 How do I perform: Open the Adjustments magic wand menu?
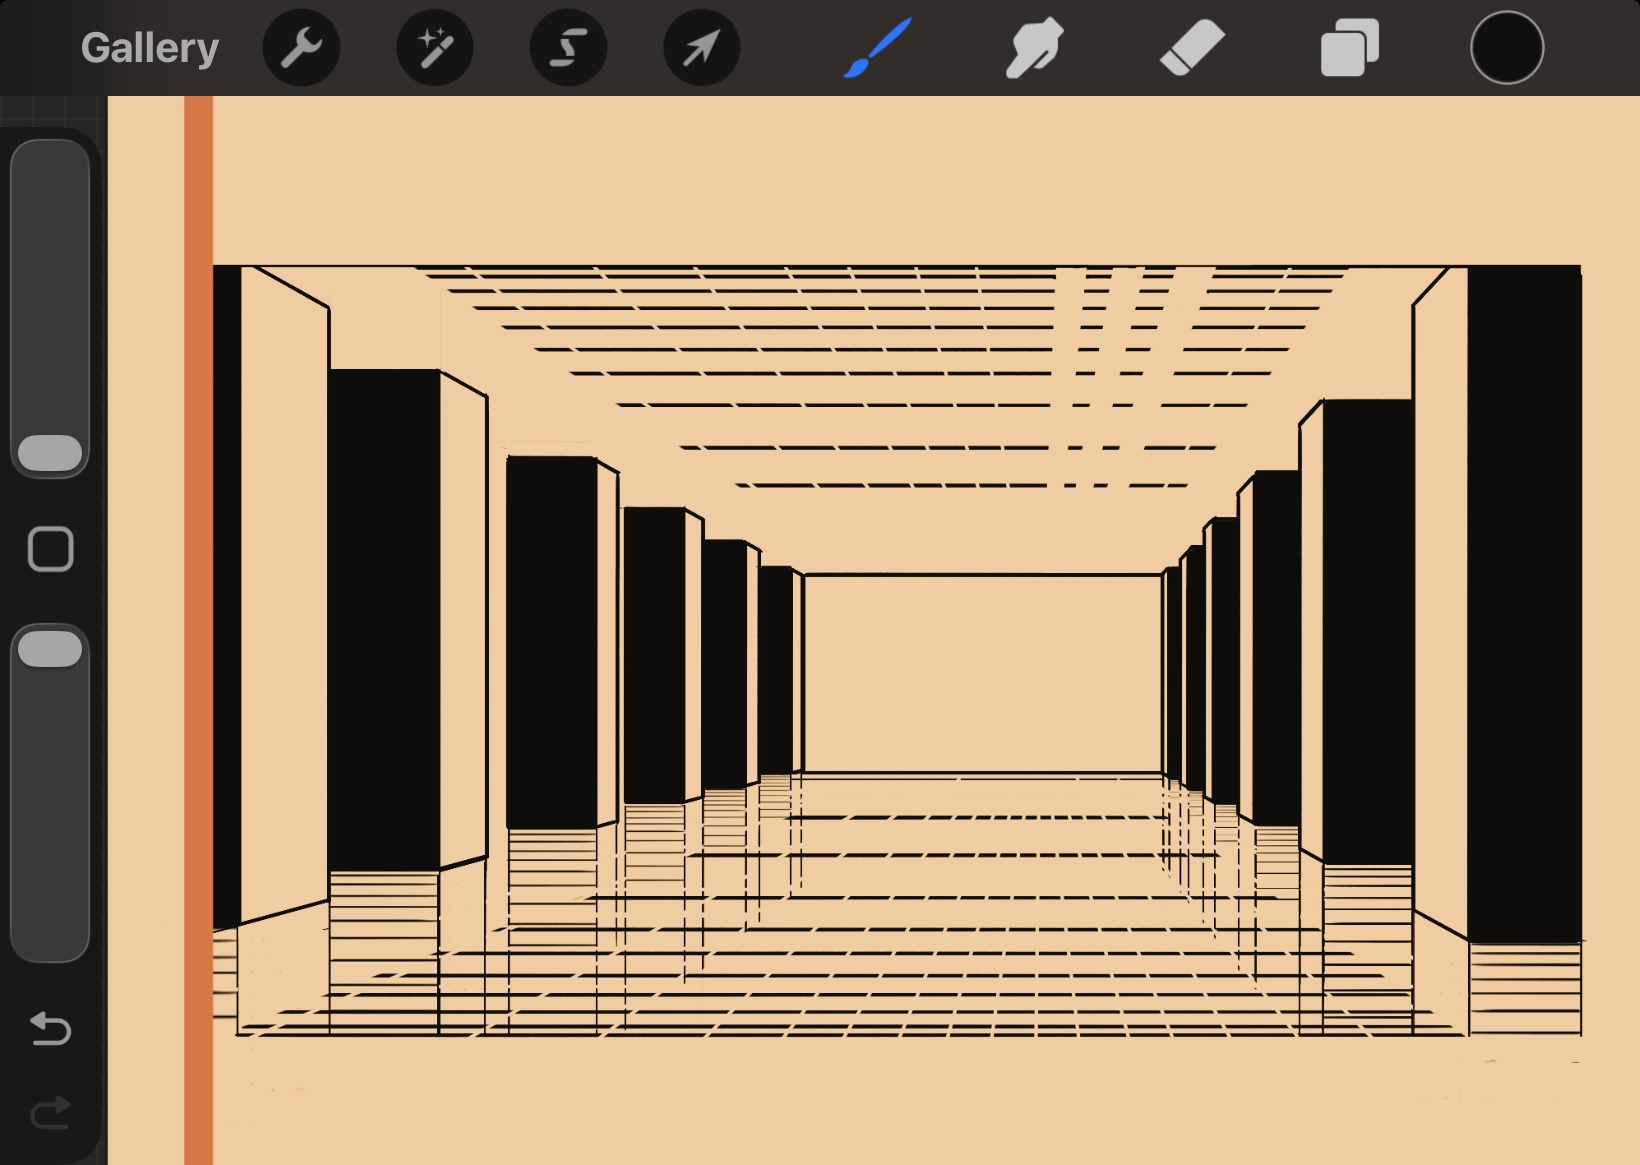click(x=435, y=48)
